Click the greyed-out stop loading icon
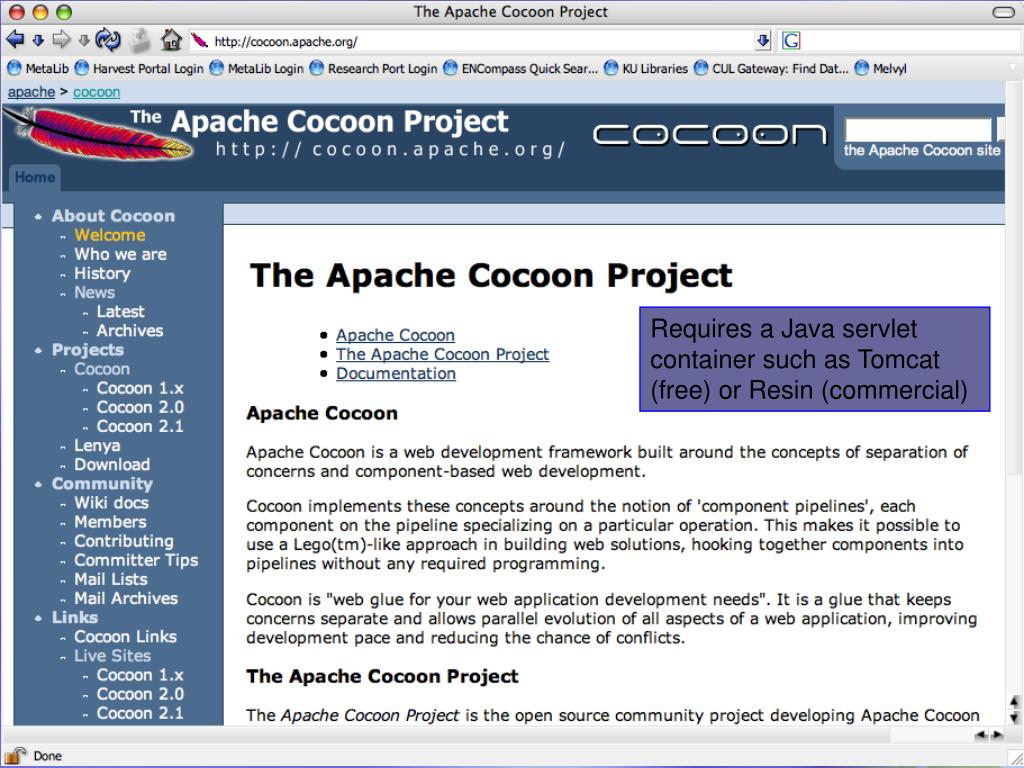 coord(139,40)
